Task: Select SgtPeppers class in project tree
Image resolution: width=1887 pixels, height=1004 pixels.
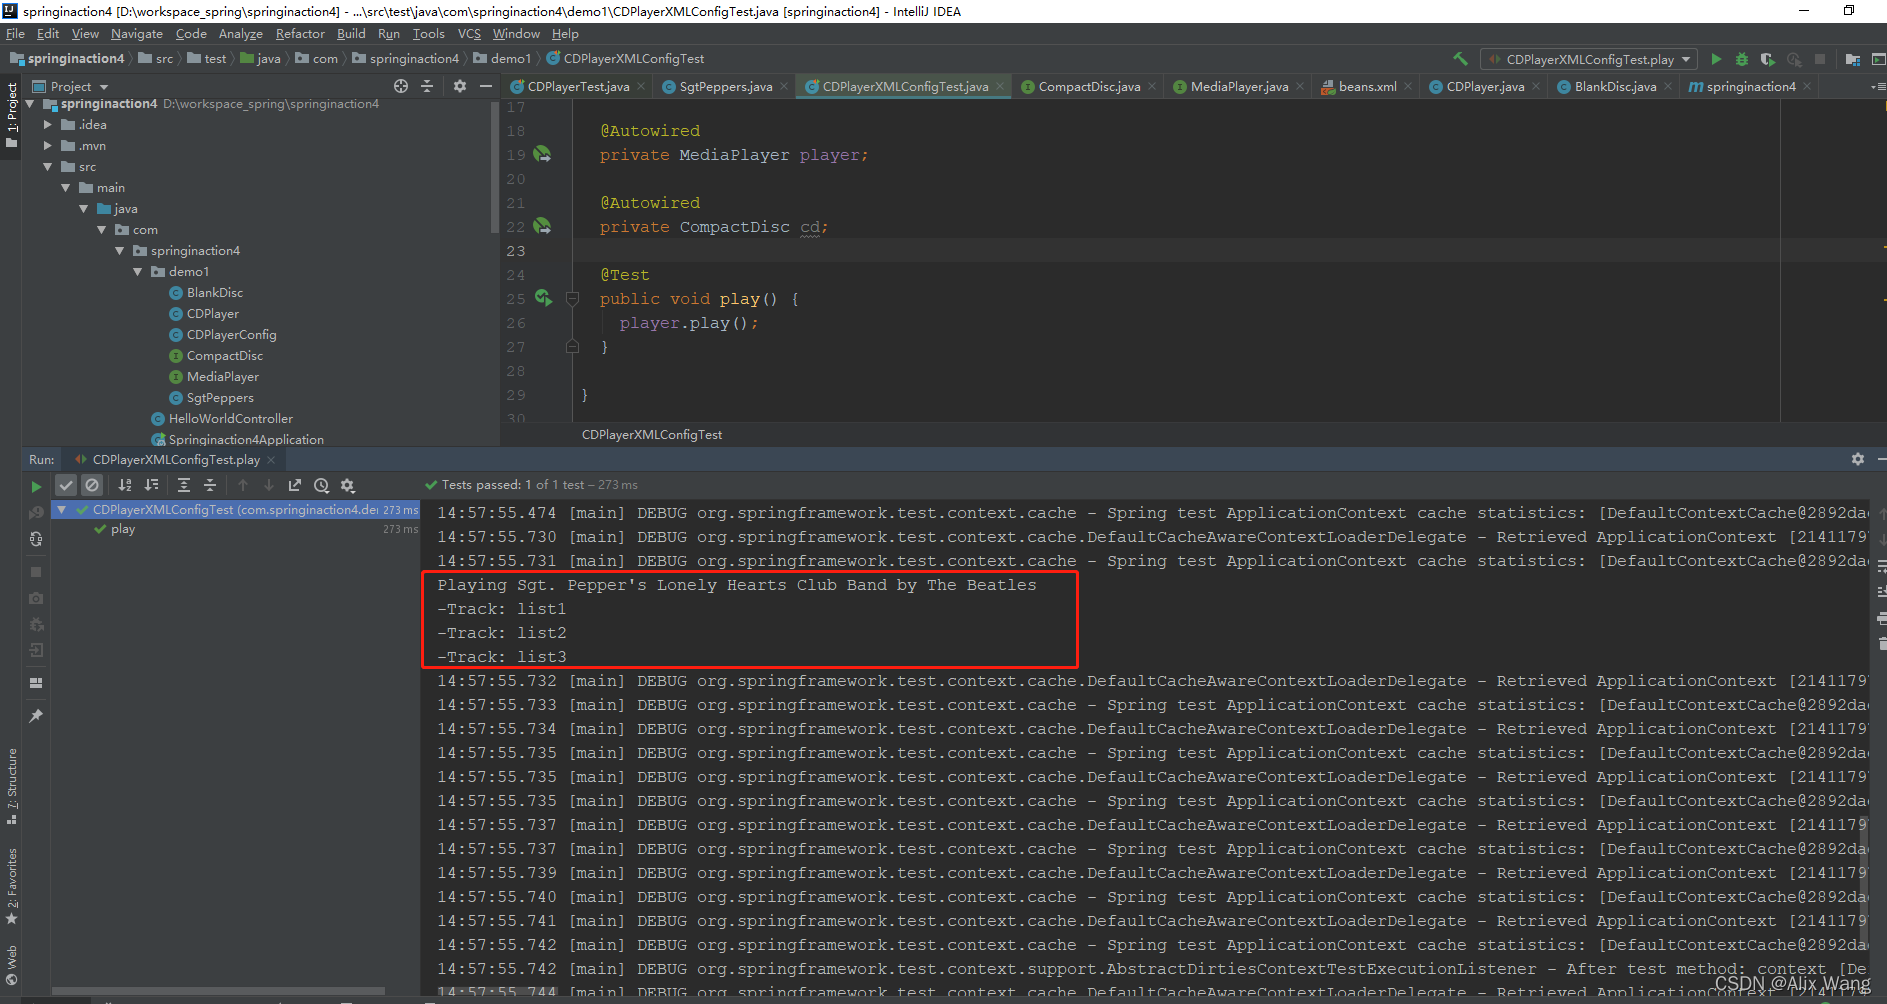Action: [211, 398]
